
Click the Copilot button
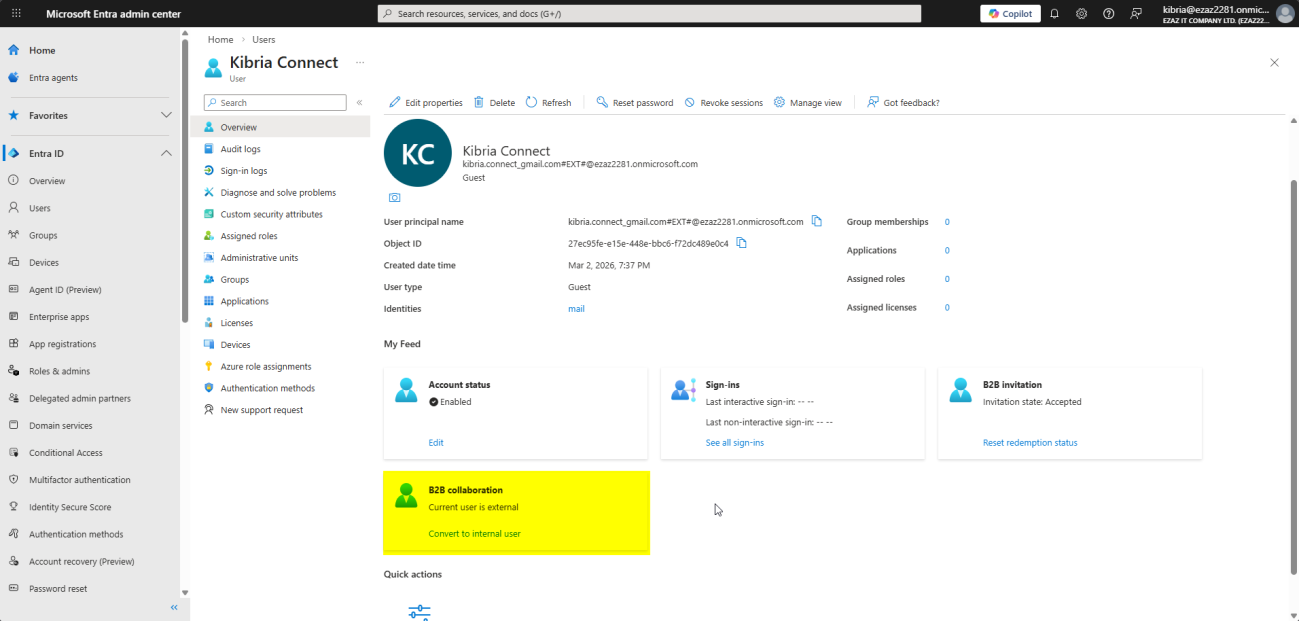click(1010, 14)
